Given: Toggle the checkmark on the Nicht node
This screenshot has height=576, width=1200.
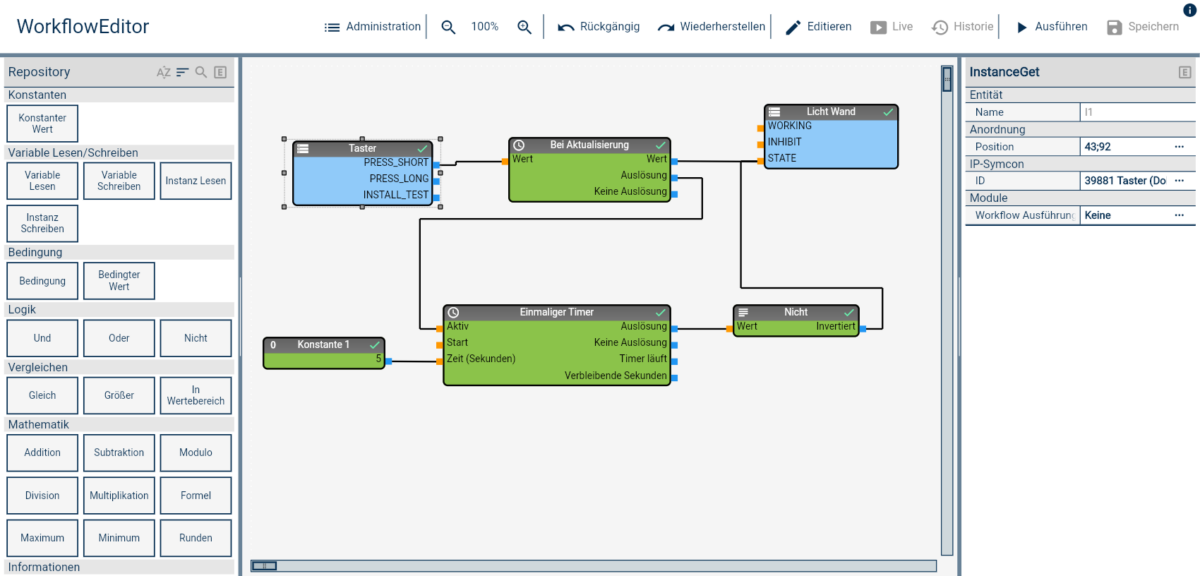Looking at the screenshot, I should pyautogui.click(x=849, y=311).
